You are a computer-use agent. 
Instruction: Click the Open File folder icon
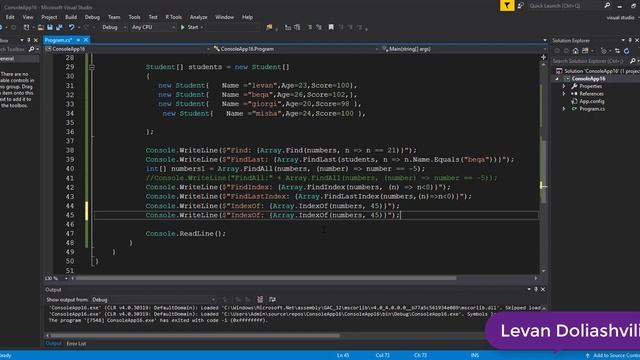[40, 27]
